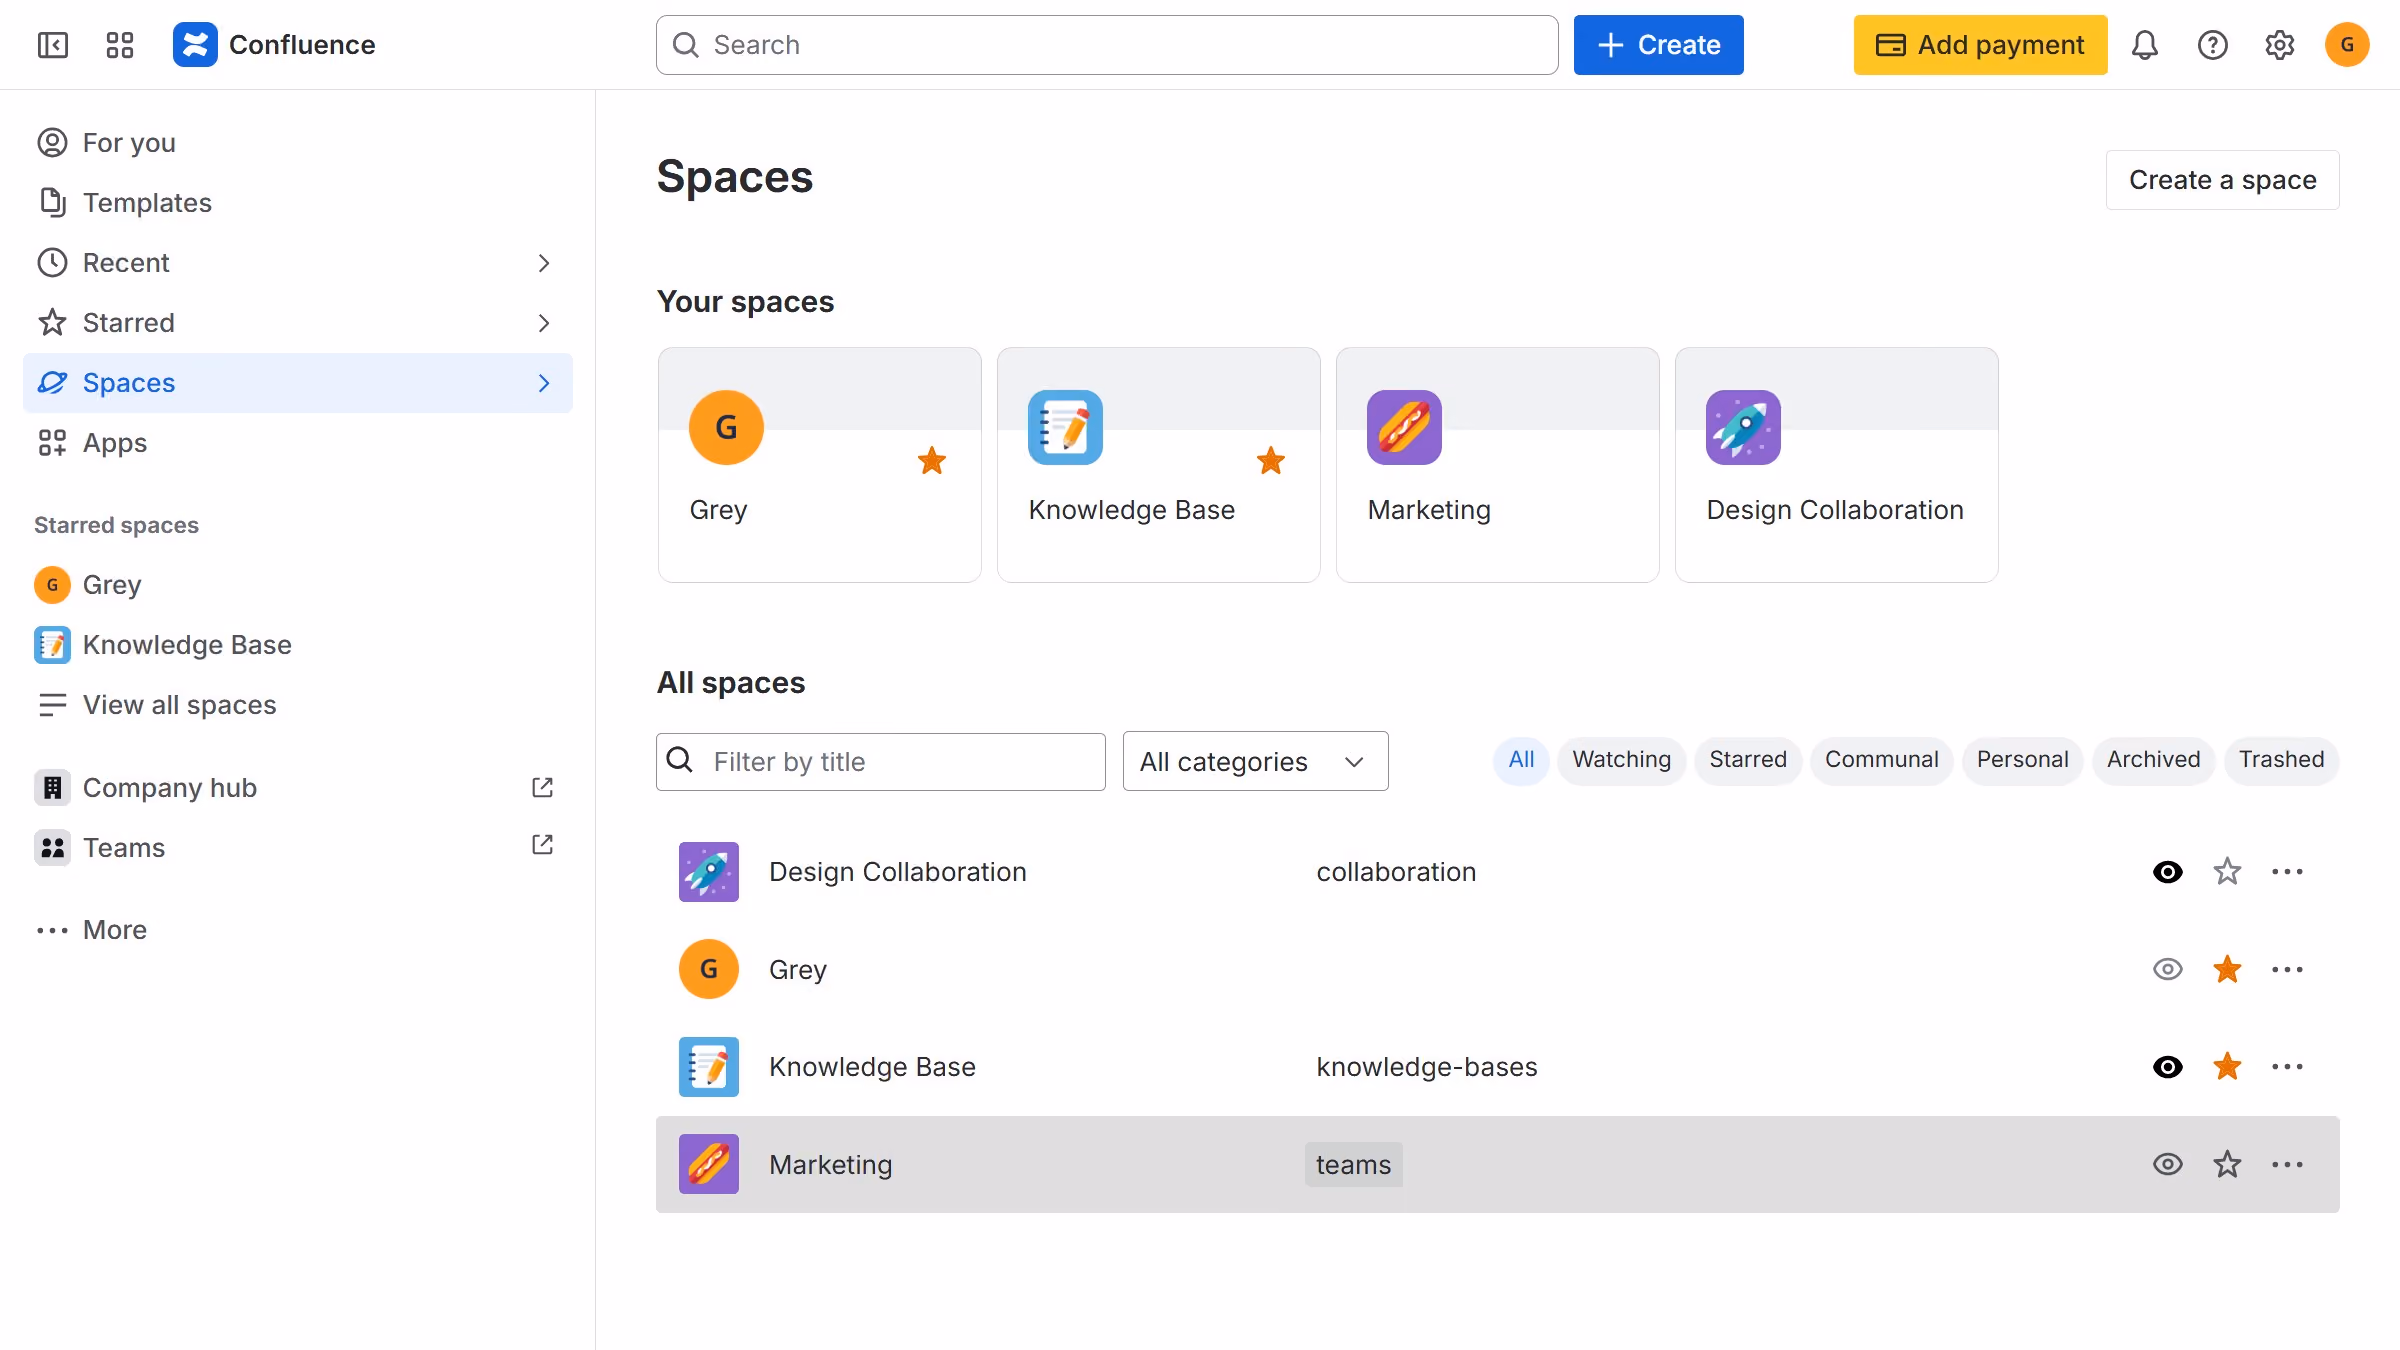Open more actions for Knowledge Base row

tap(2287, 1067)
